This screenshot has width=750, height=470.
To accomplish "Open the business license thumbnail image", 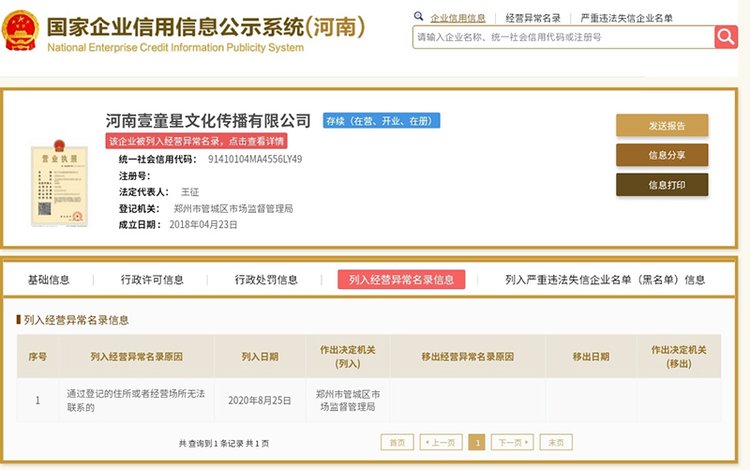I will click(x=59, y=183).
